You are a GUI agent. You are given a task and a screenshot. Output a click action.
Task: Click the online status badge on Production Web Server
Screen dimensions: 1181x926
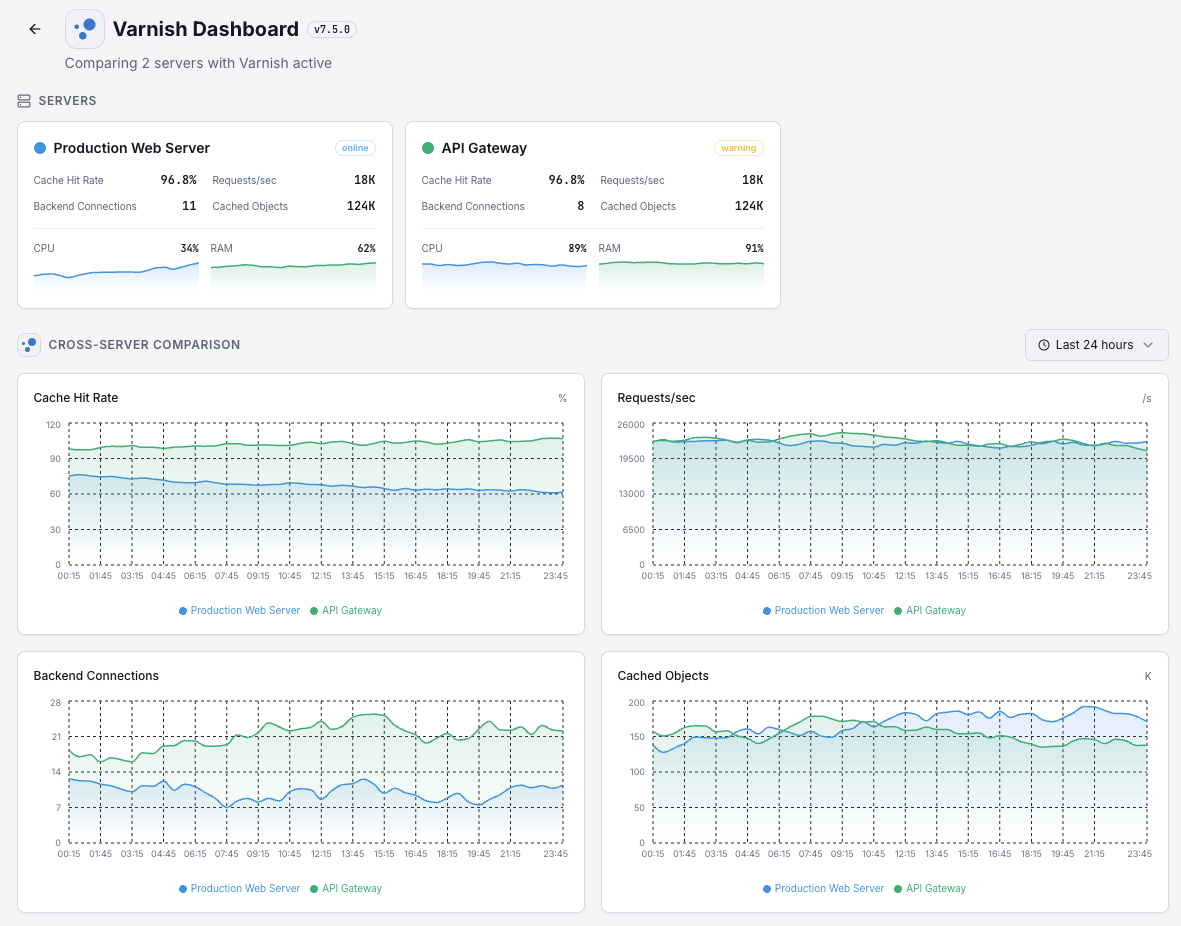tap(355, 147)
